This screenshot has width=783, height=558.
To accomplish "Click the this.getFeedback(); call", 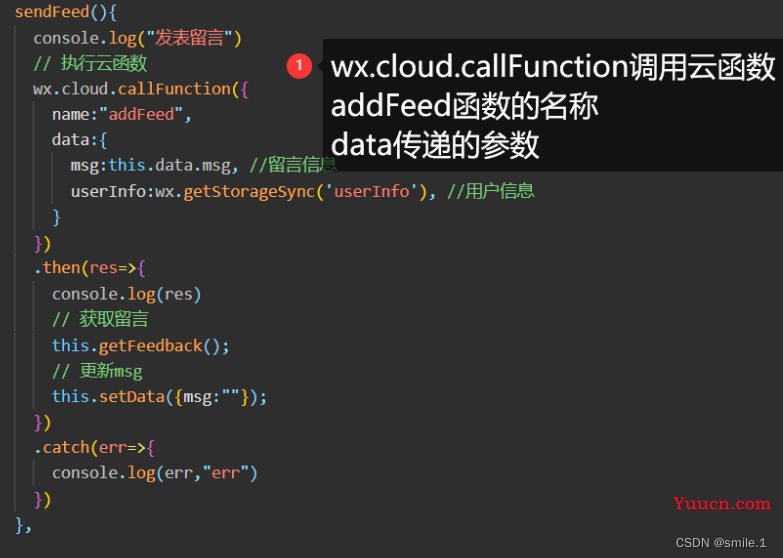I will click(140, 346).
